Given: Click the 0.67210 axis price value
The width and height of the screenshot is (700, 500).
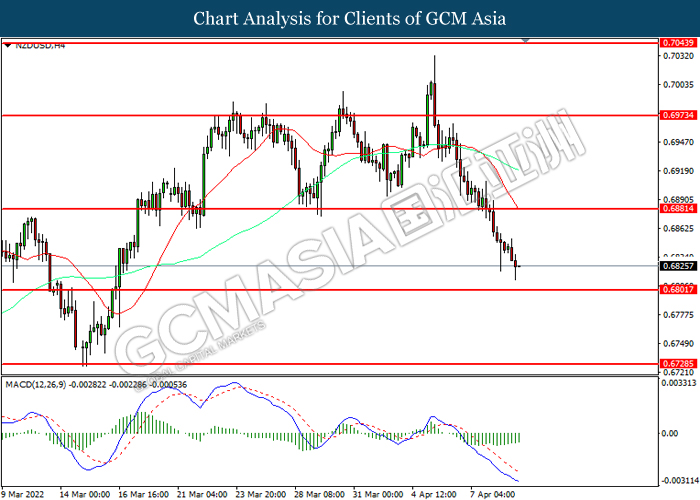Looking at the screenshot, I should (x=678, y=372).
